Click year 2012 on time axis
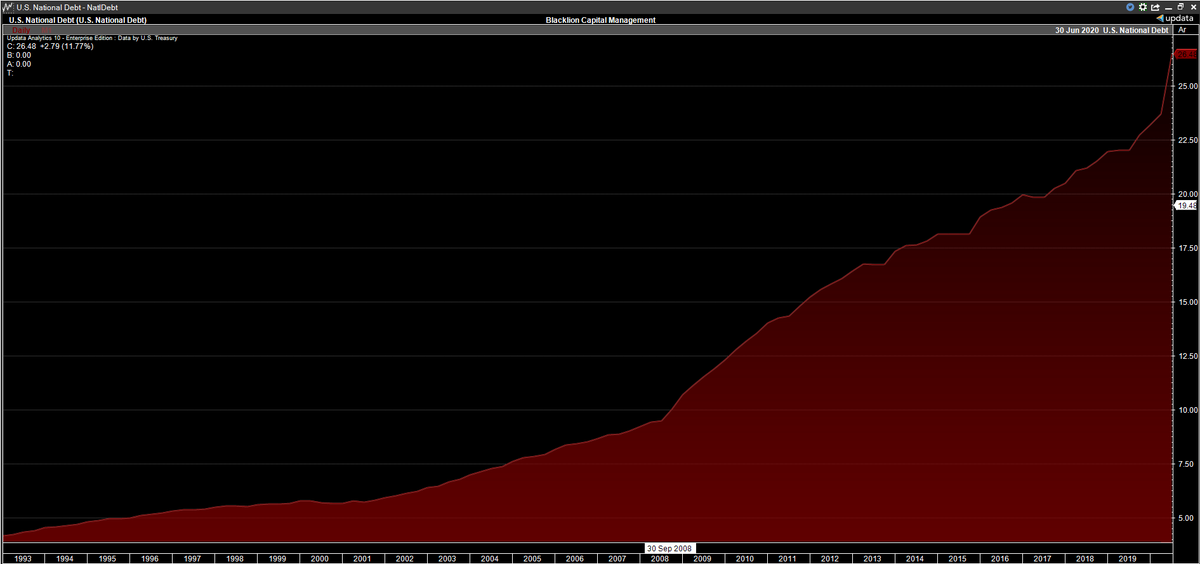 point(829,559)
